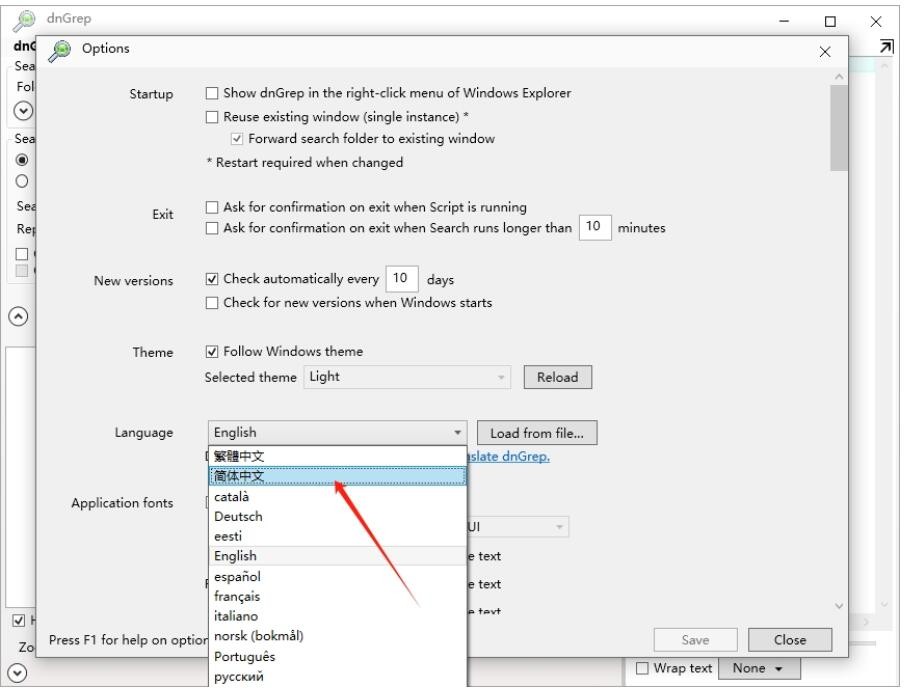The height and width of the screenshot is (691, 904).
Task: Choose English from language list
Action: click(x=337, y=557)
